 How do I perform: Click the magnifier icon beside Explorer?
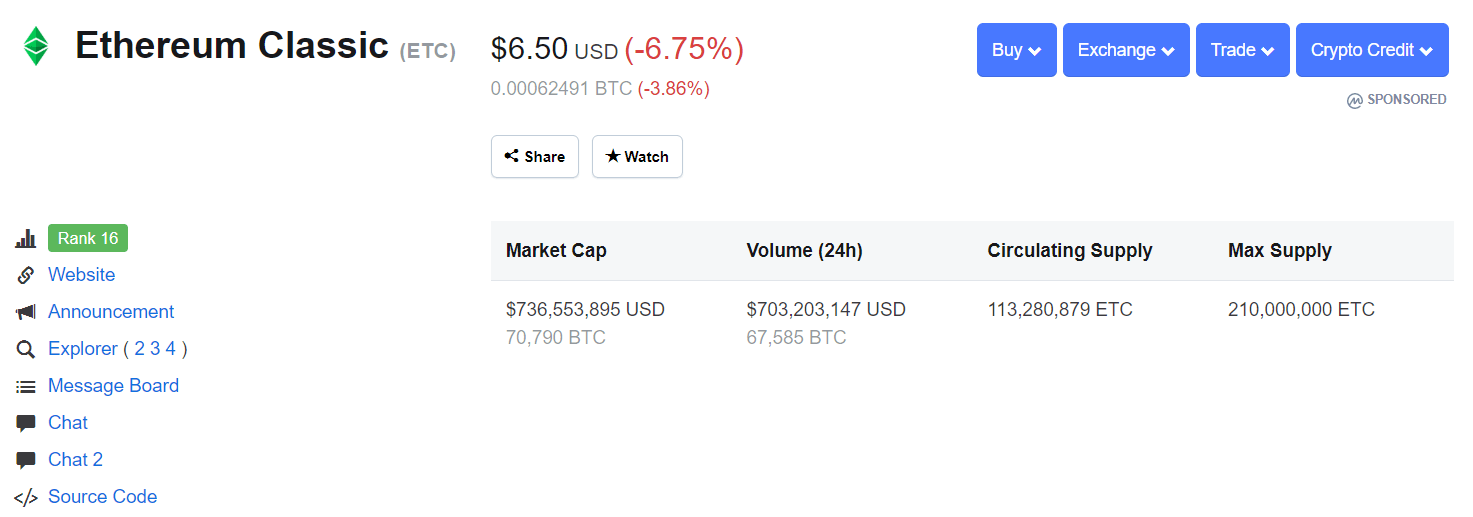[x=26, y=349]
